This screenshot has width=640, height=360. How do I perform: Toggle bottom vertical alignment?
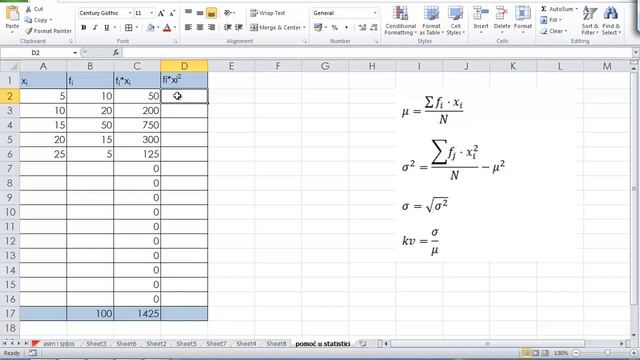click(211, 13)
